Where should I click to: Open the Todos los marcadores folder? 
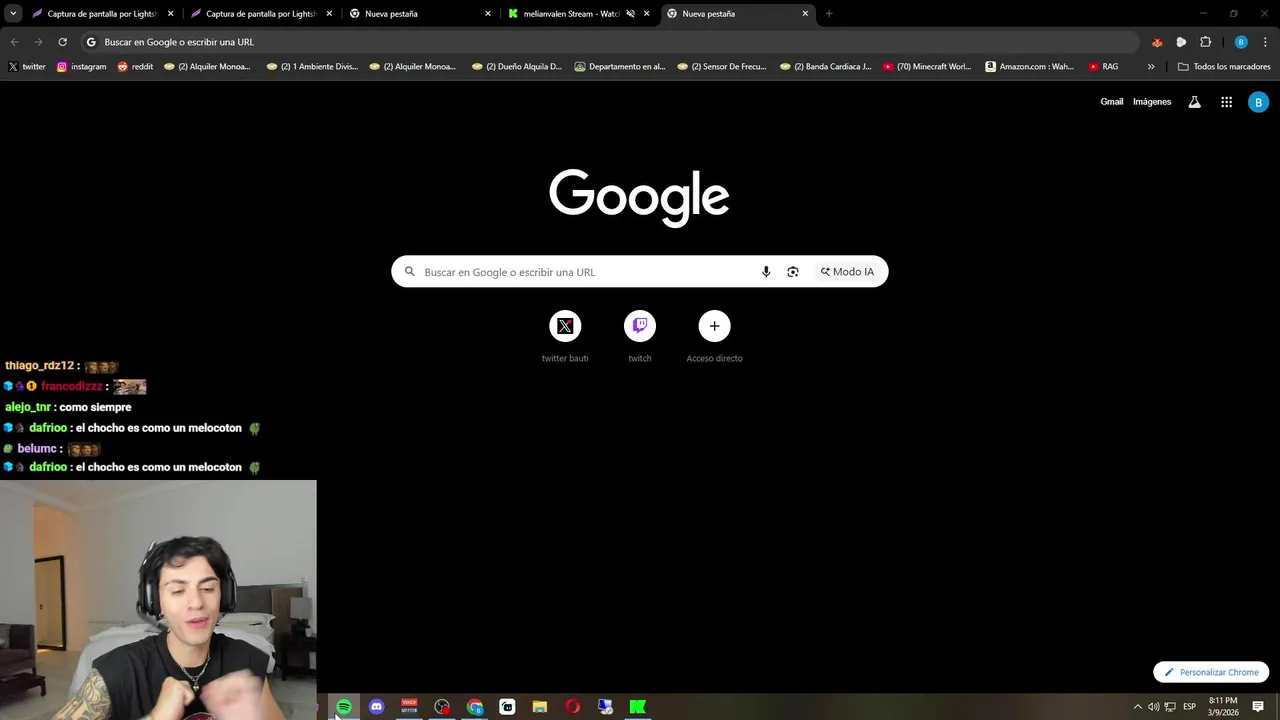(1224, 67)
